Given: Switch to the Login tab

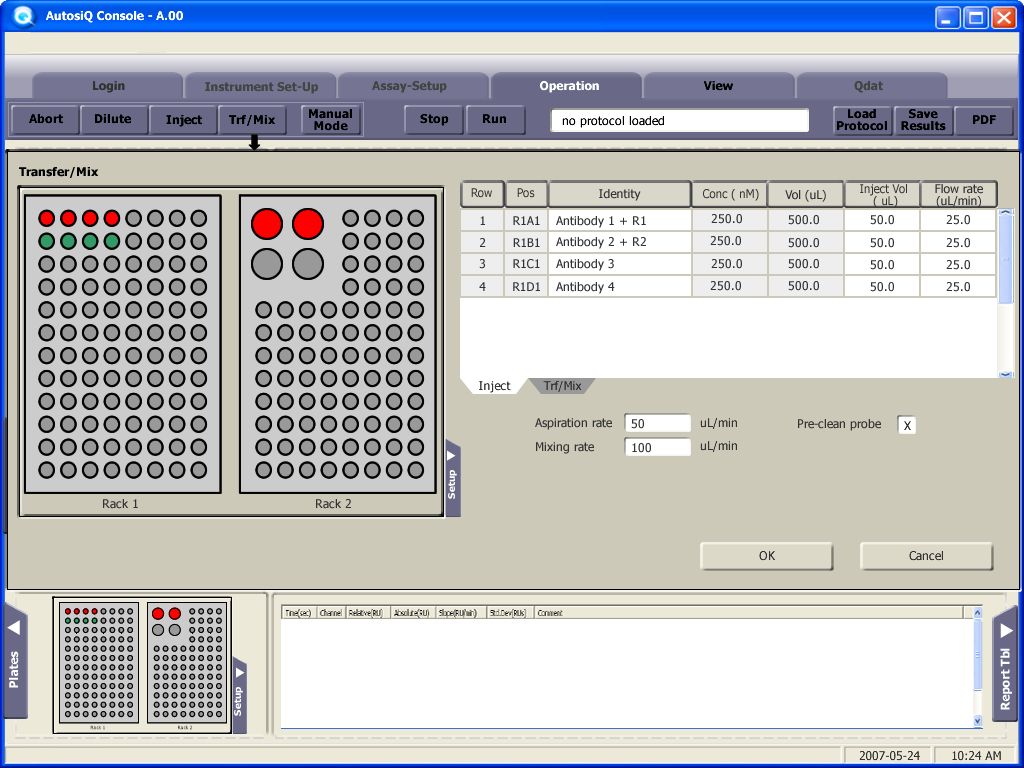Looking at the screenshot, I should tap(108, 86).
